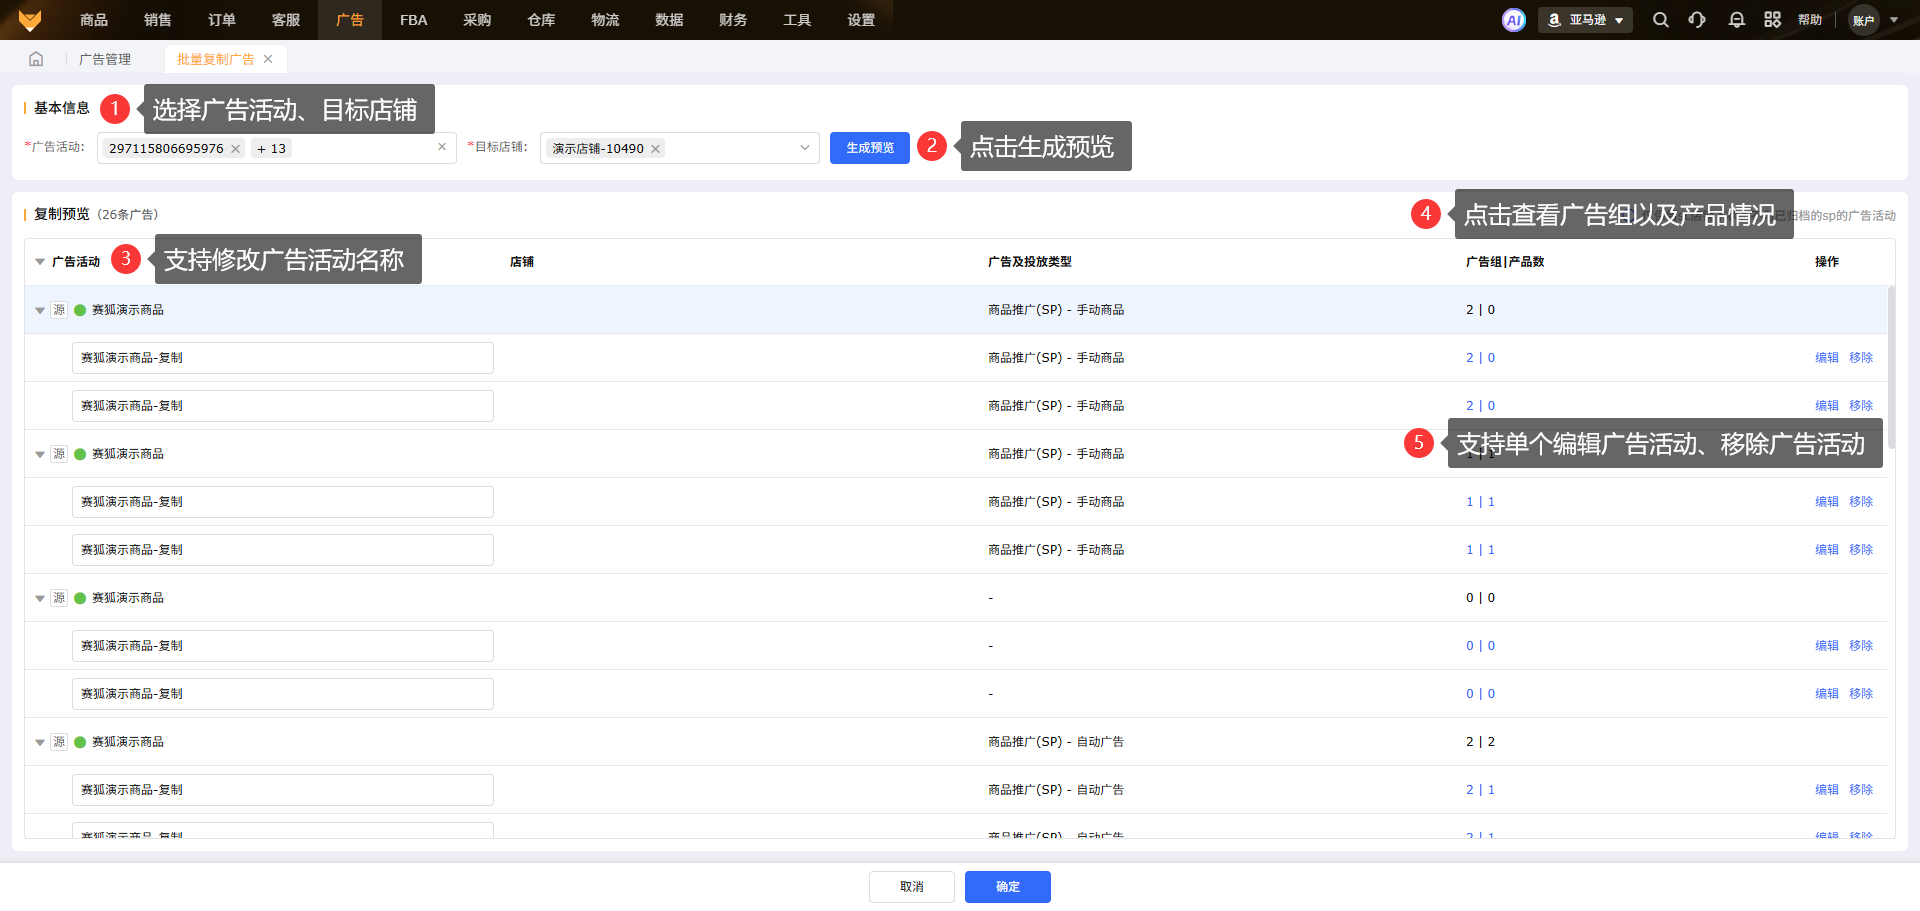Open the 销售 menu
The width and height of the screenshot is (1920, 911).
[x=158, y=20]
